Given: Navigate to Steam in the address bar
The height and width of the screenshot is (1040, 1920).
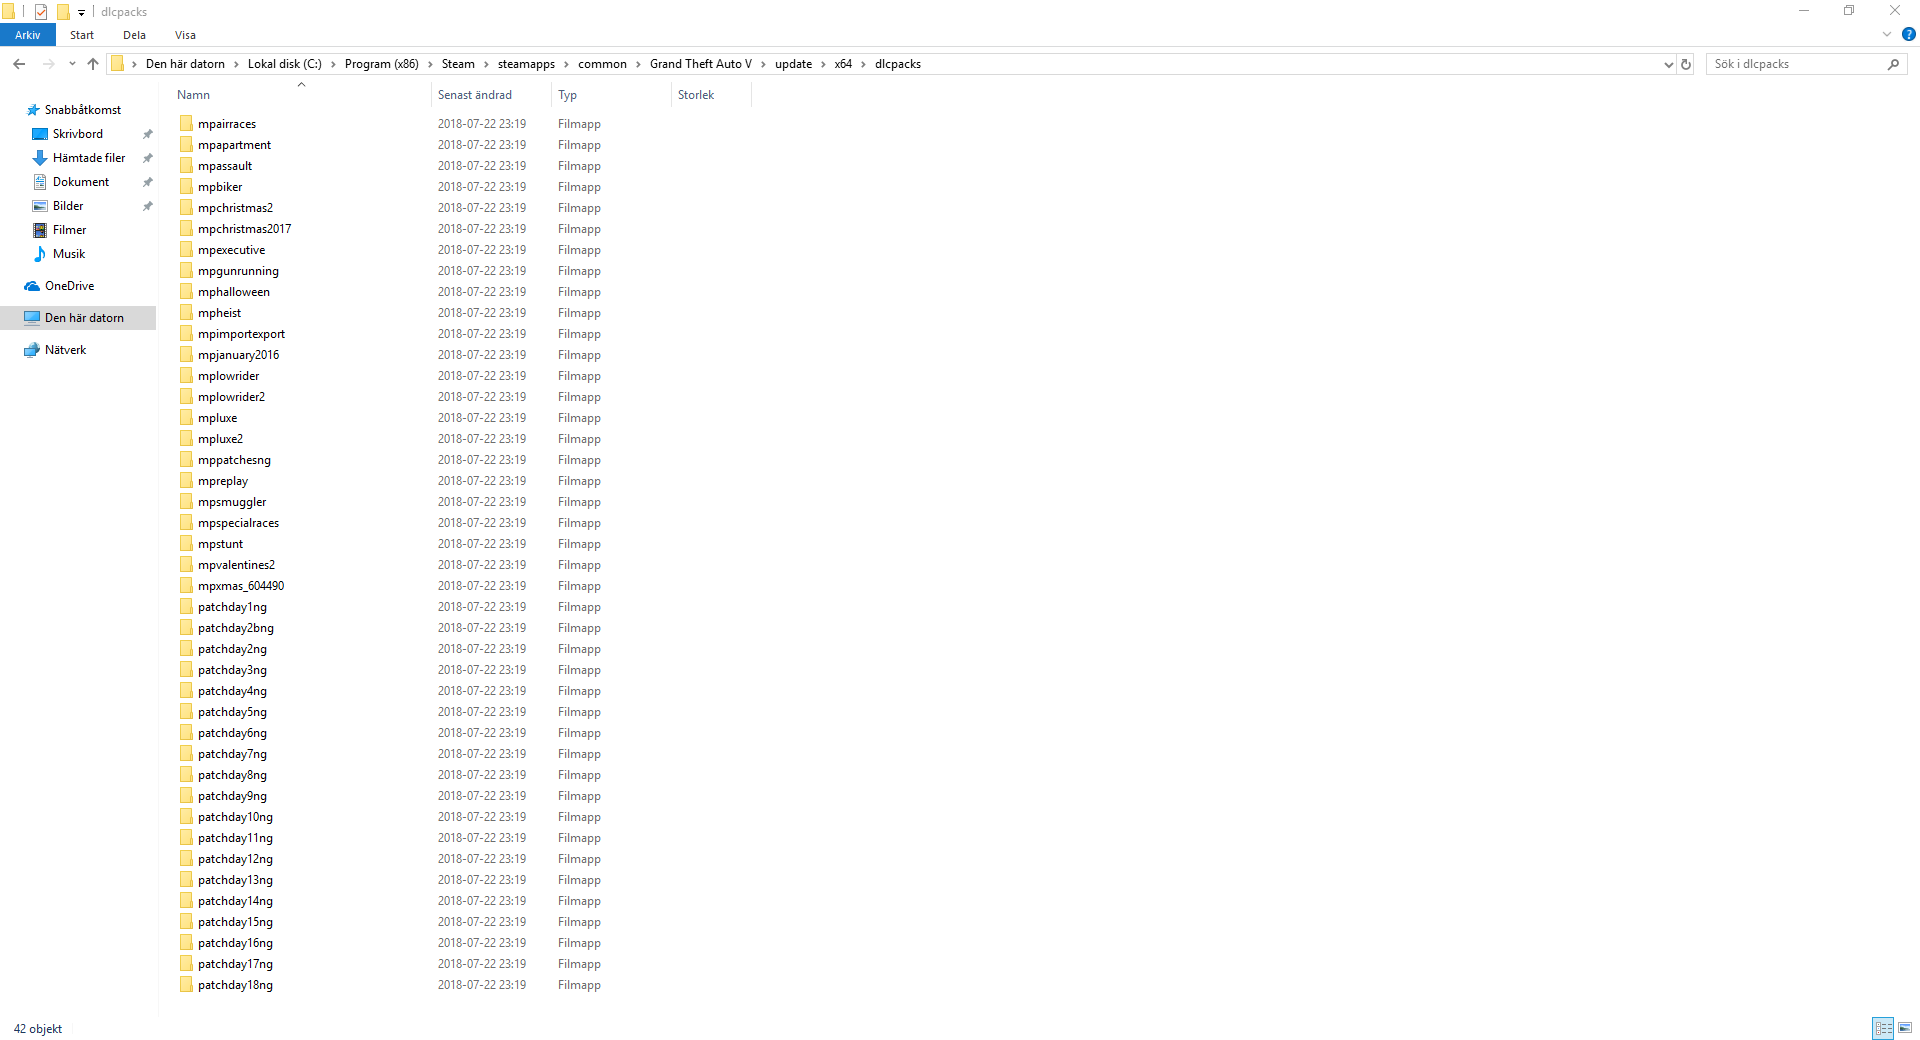Looking at the screenshot, I should pyautogui.click(x=458, y=64).
